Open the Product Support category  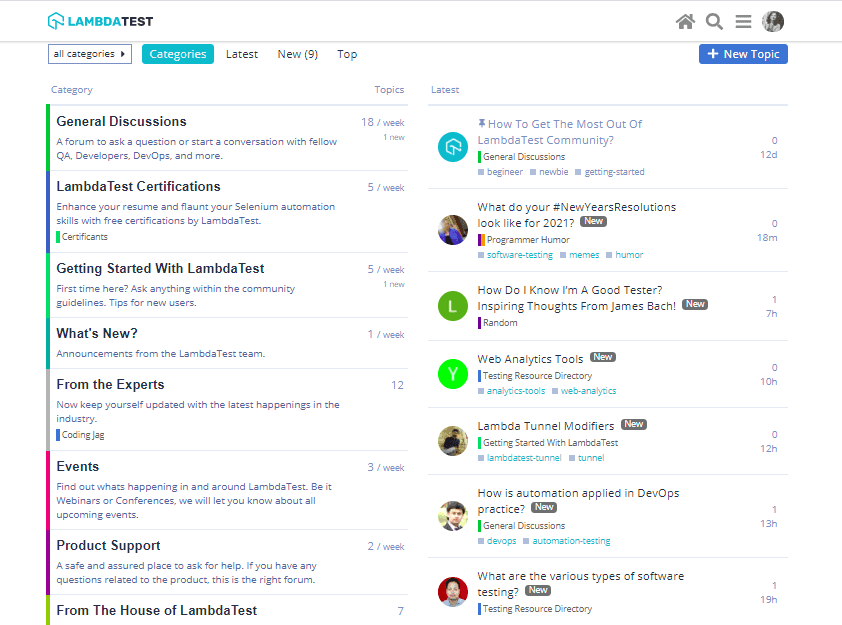[108, 546]
